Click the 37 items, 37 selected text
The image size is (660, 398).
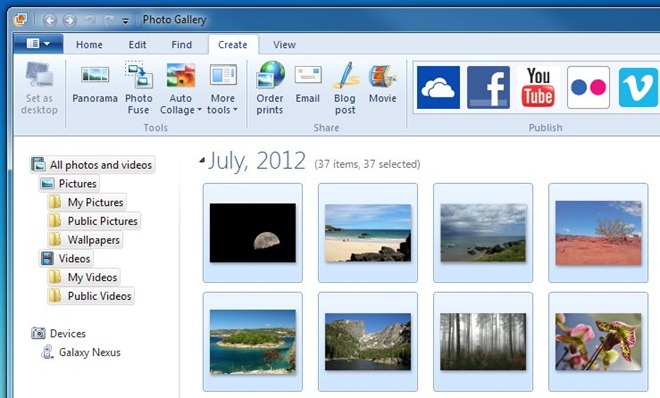click(x=367, y=164)
